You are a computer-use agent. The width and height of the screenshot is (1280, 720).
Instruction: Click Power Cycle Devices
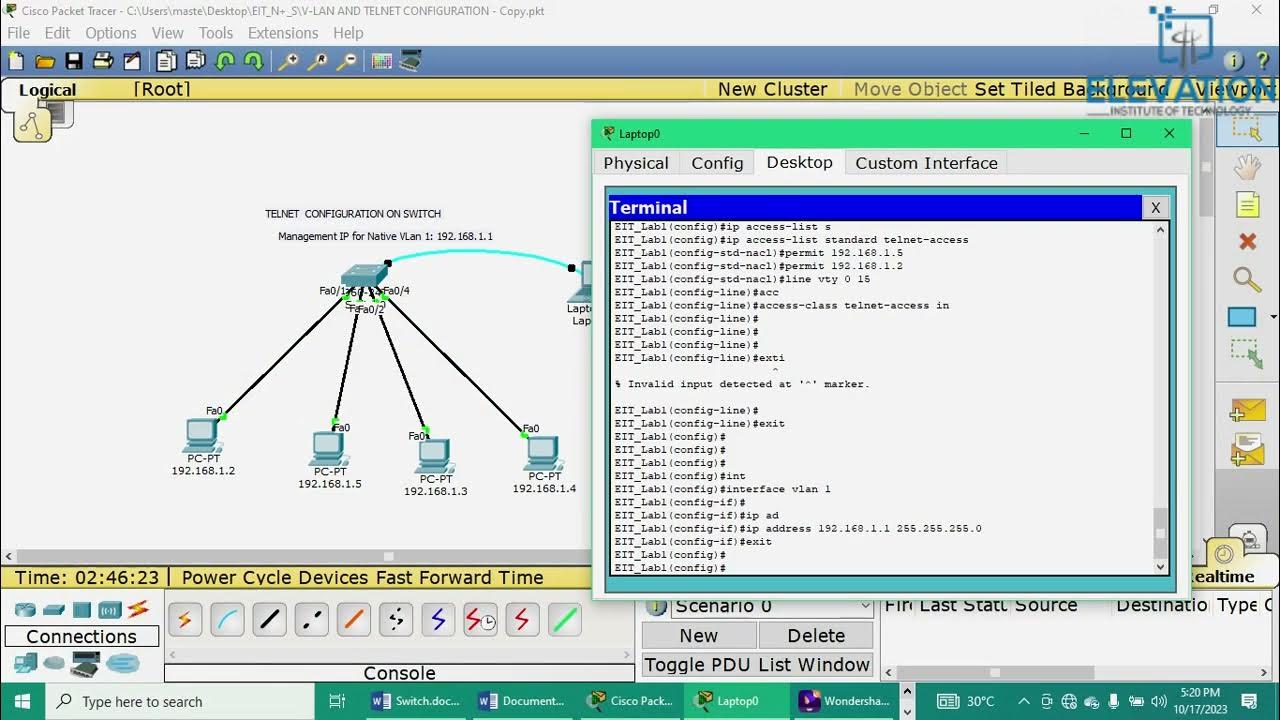coord(277,577)
